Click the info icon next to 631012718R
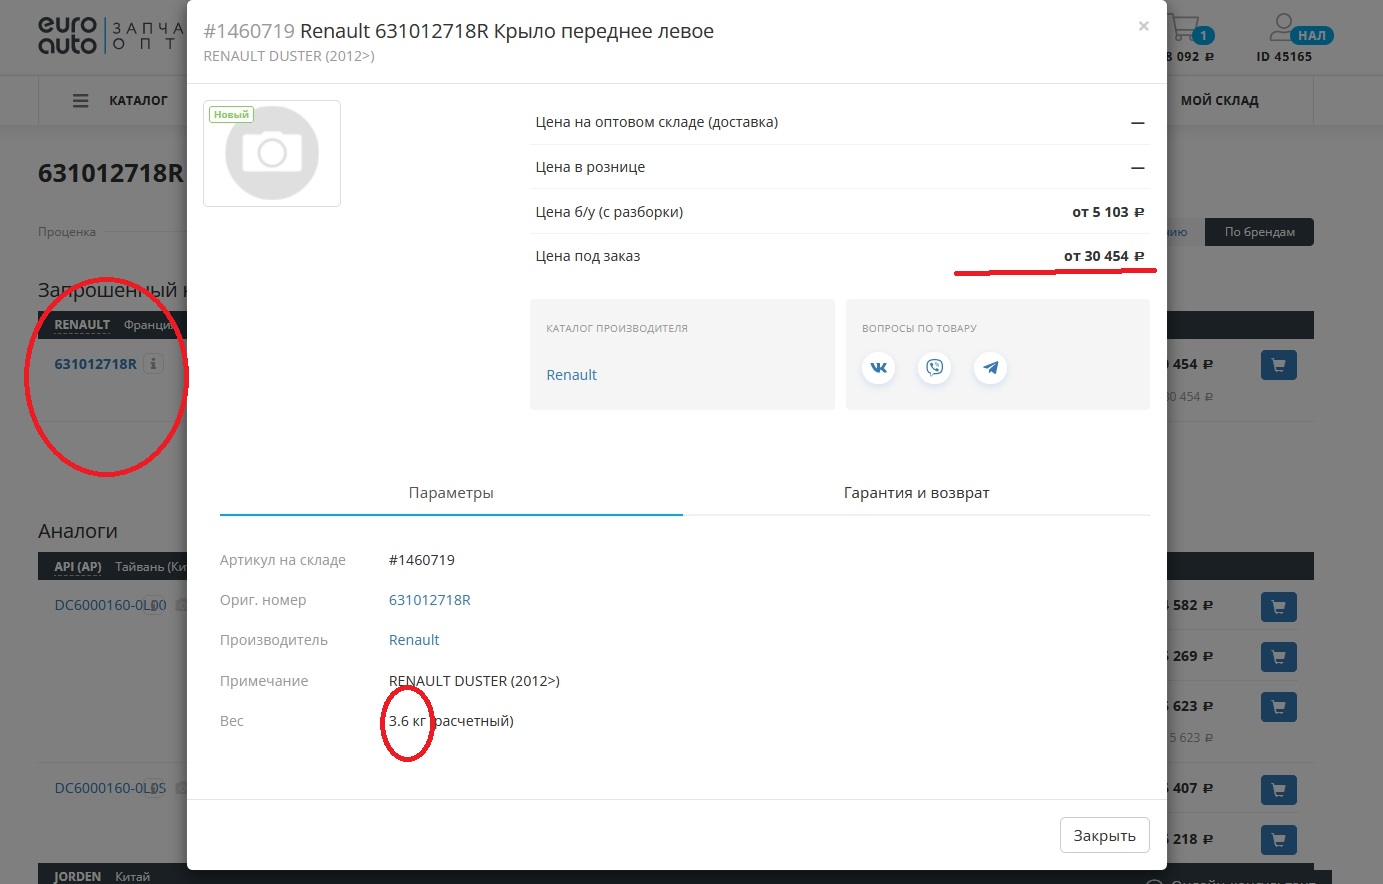 click(153, 364)
